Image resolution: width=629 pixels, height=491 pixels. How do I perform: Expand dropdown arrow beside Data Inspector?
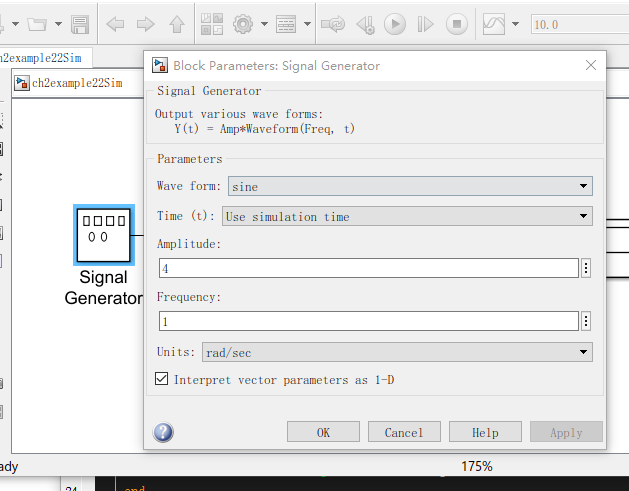point(515,24)
